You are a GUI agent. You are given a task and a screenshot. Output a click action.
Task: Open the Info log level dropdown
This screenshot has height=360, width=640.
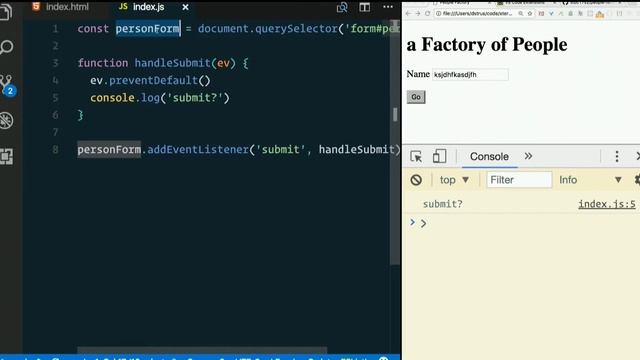coord(590,180)
